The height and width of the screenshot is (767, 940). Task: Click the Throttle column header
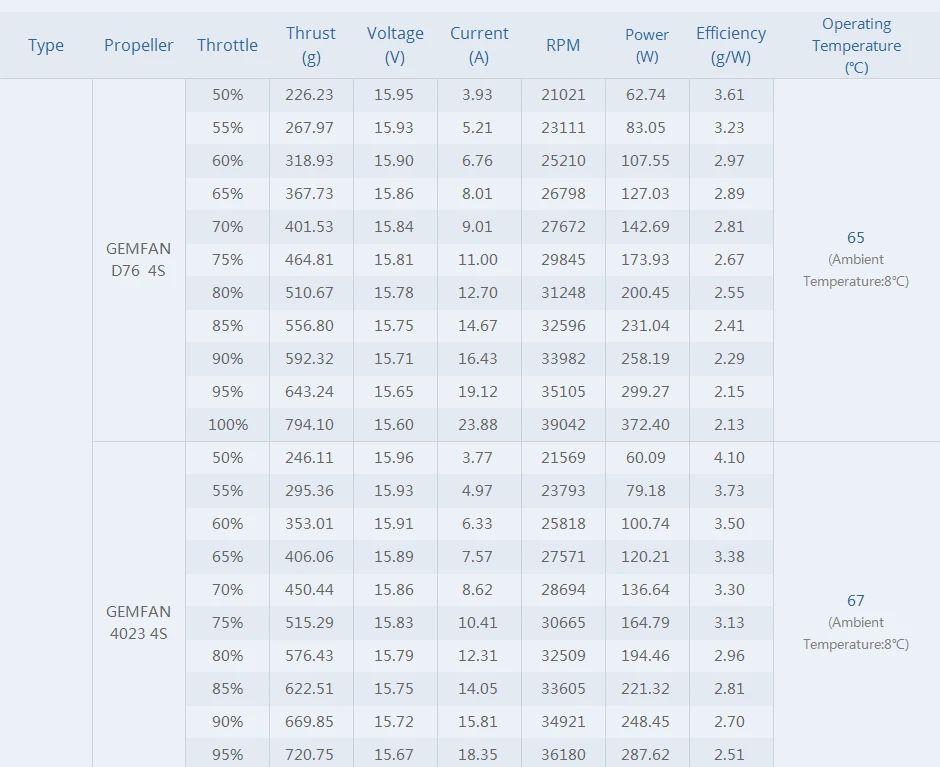(x=227, y=45)
